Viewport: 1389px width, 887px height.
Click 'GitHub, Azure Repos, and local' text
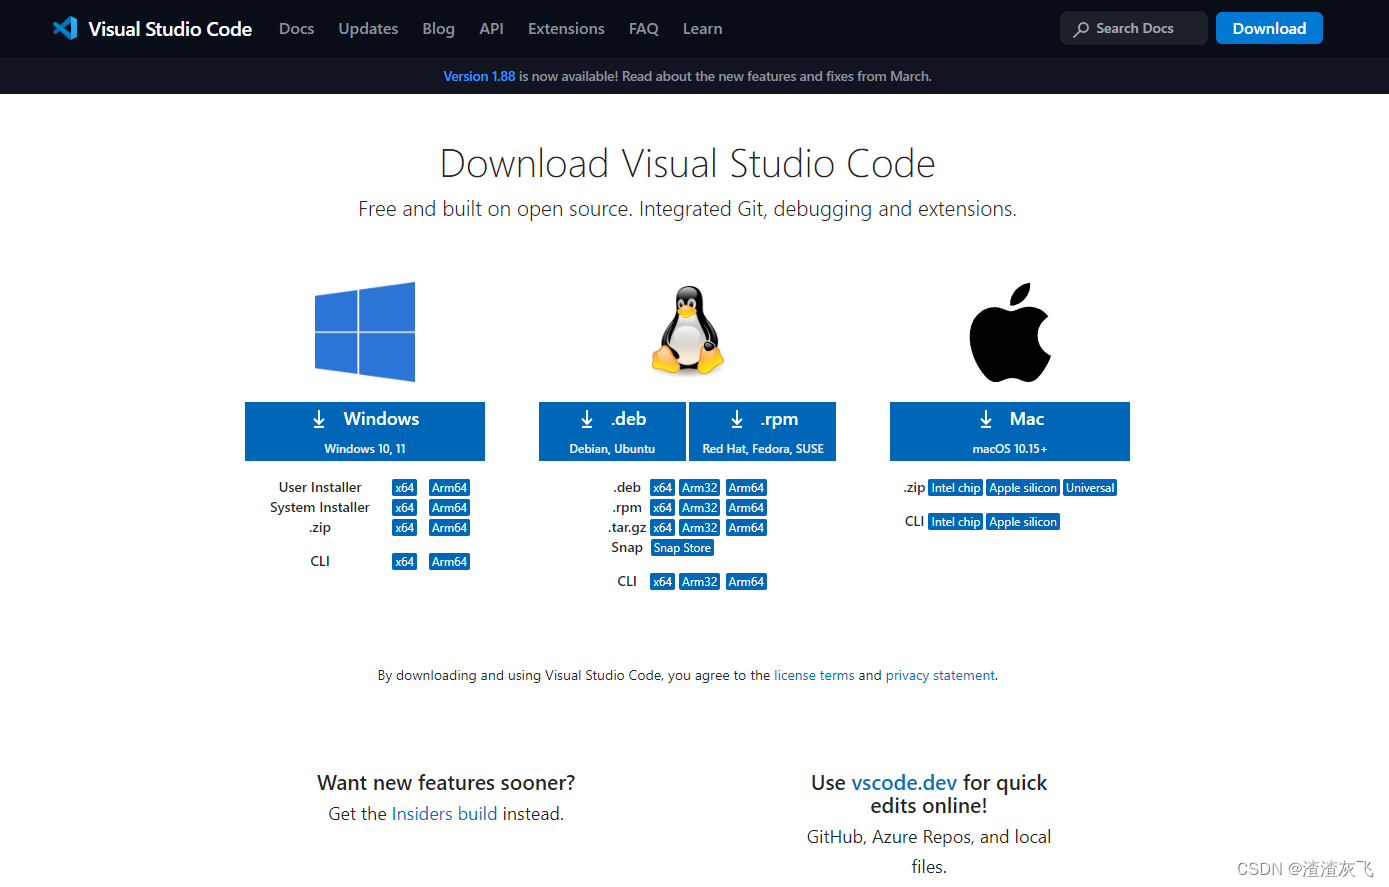[x=929, y=837]
